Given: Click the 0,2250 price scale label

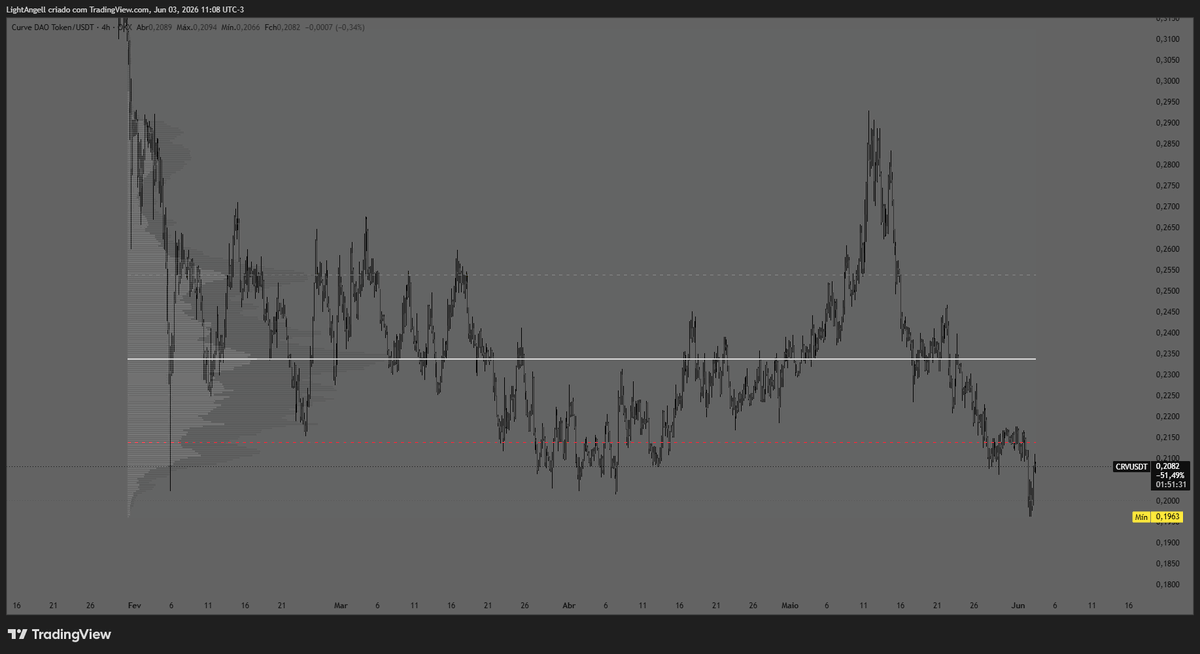Looking at the screenshot, I should coord(1166,396).
